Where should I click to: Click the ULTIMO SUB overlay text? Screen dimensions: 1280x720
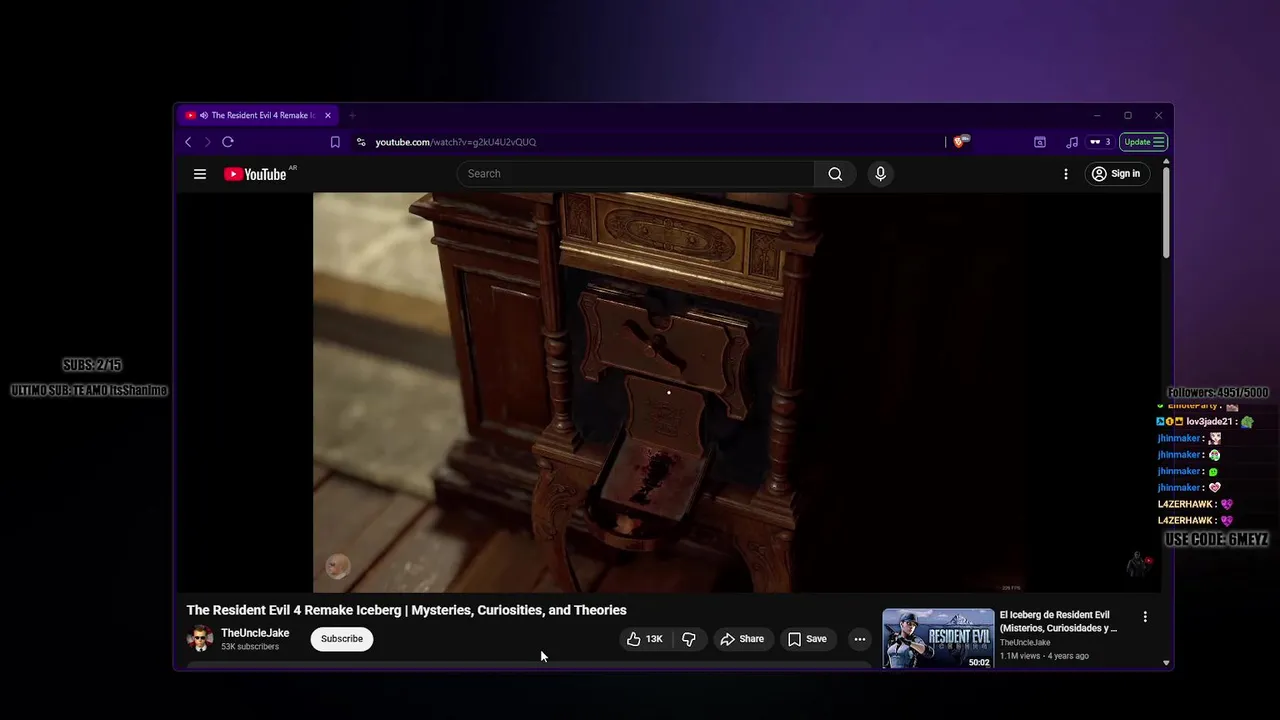pyautogui.click(x=89, y=390)
